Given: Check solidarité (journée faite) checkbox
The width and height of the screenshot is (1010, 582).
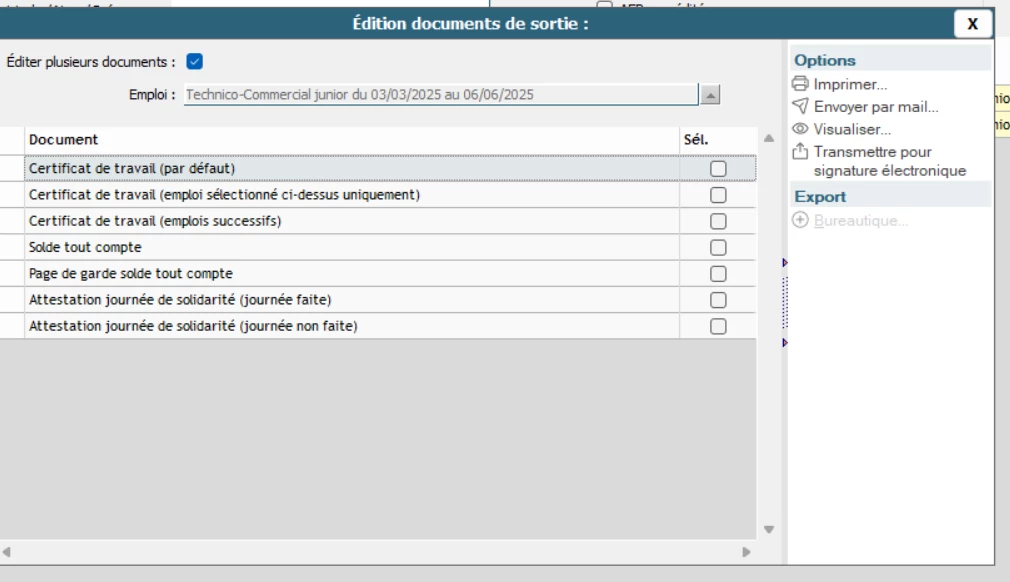Looking at the screenshot, I should [718, 301].
